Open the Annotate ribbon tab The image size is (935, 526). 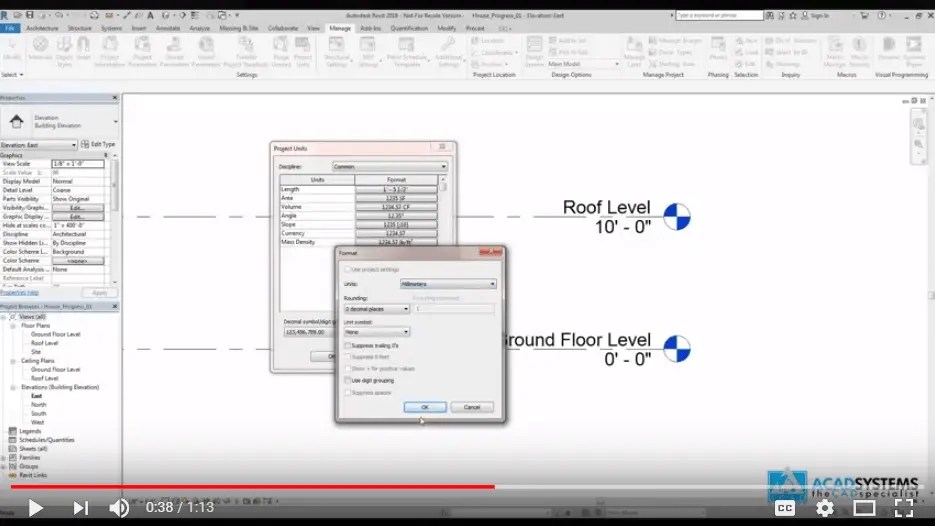[x=168, y=28]
